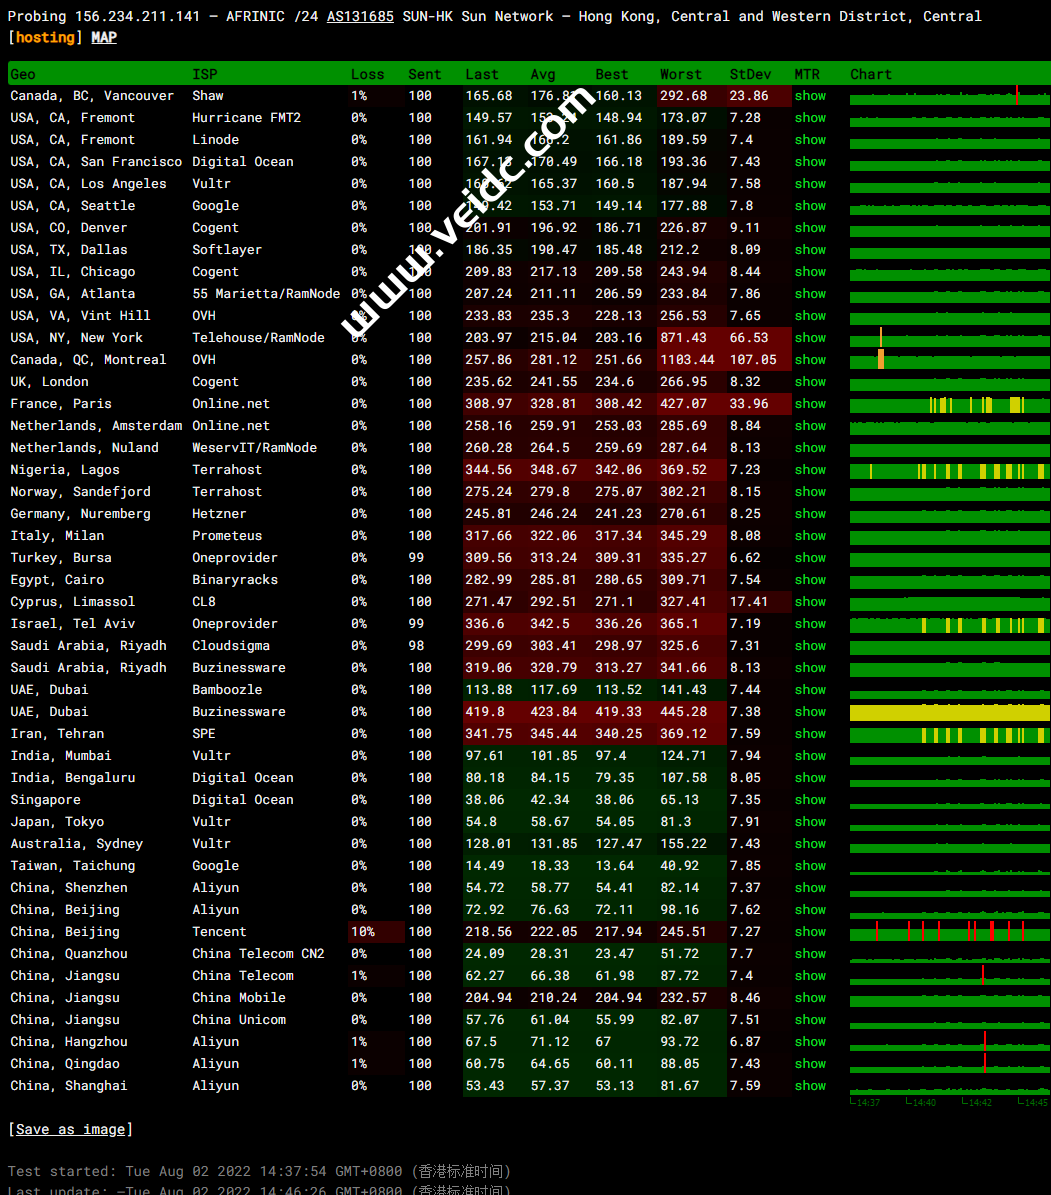Show MTR for France Paris Online.net
Image resolution: width=1051 pixels, height=1195 pixels.
click(x=810, y=404)
